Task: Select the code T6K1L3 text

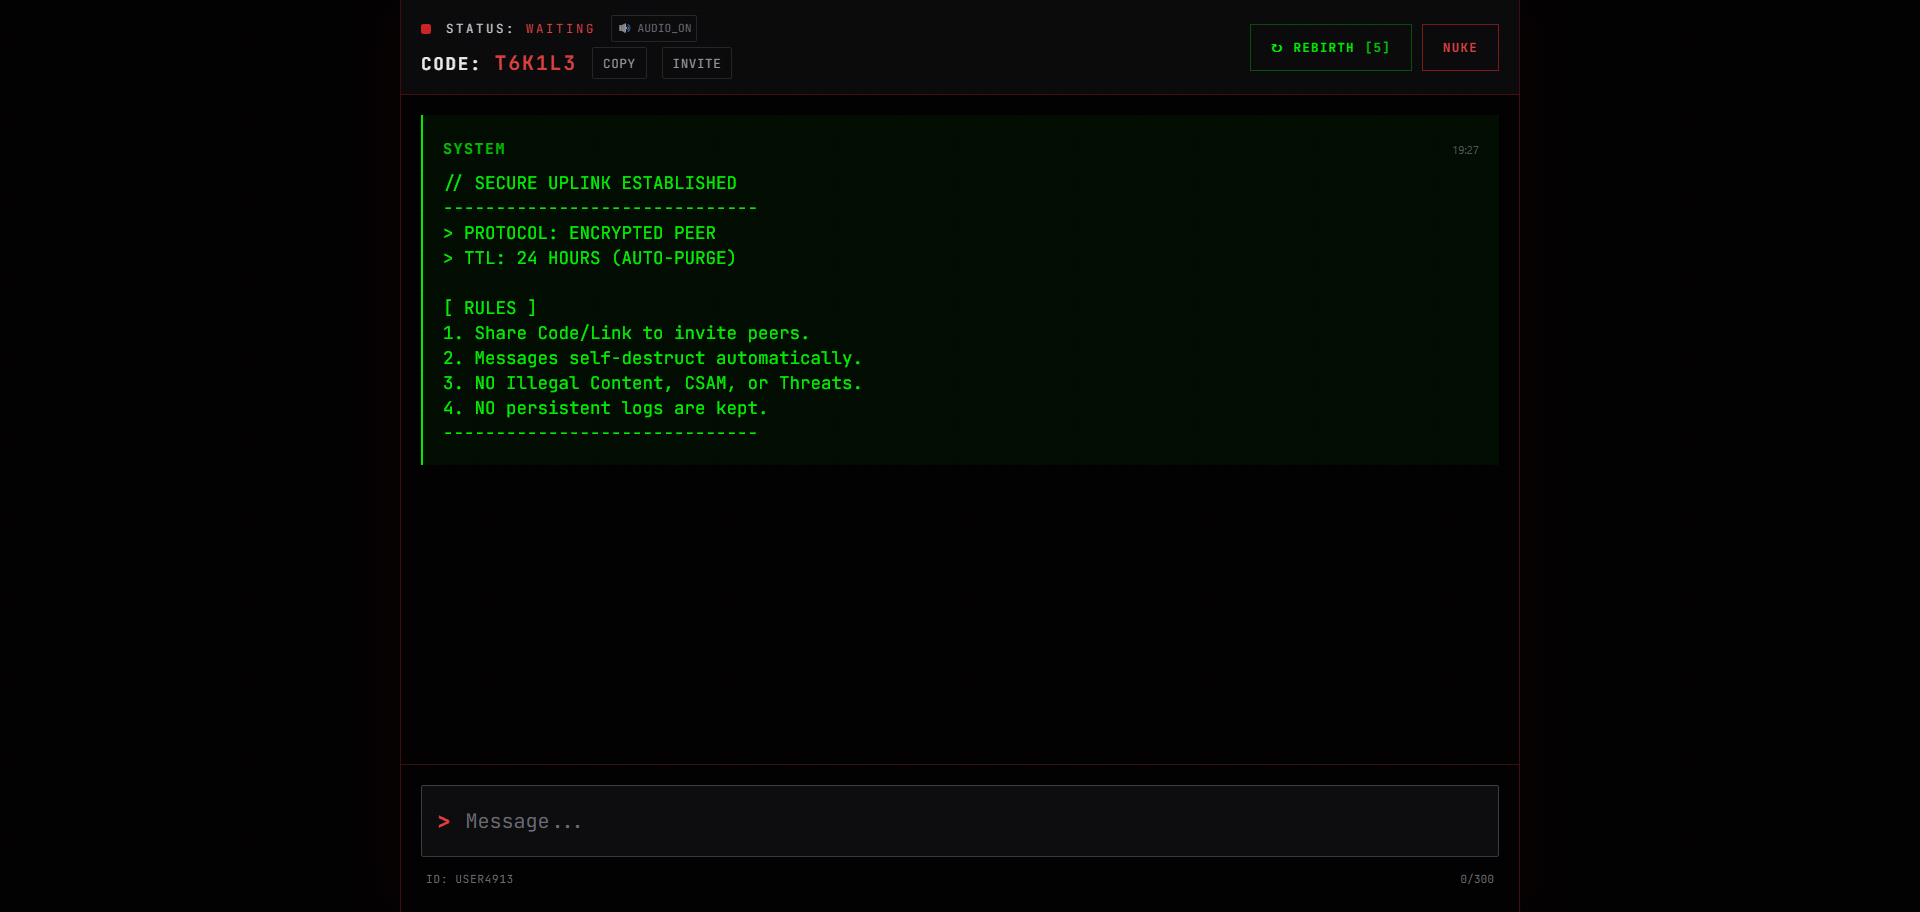Action: click(x=534, y=63)
